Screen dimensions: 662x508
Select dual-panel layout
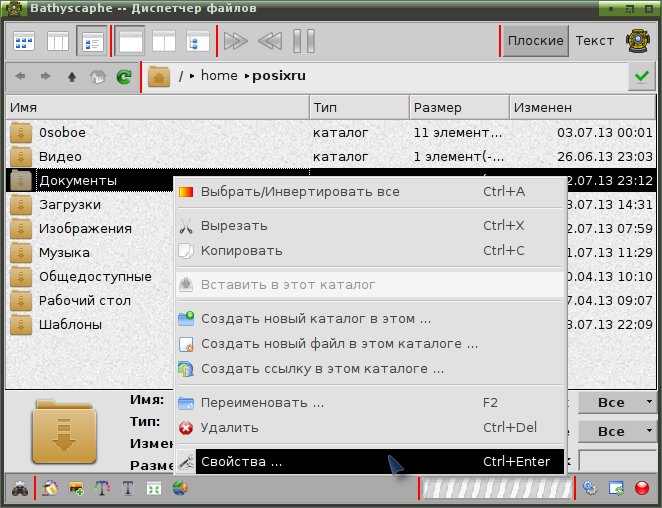click(x=164, y=41)
